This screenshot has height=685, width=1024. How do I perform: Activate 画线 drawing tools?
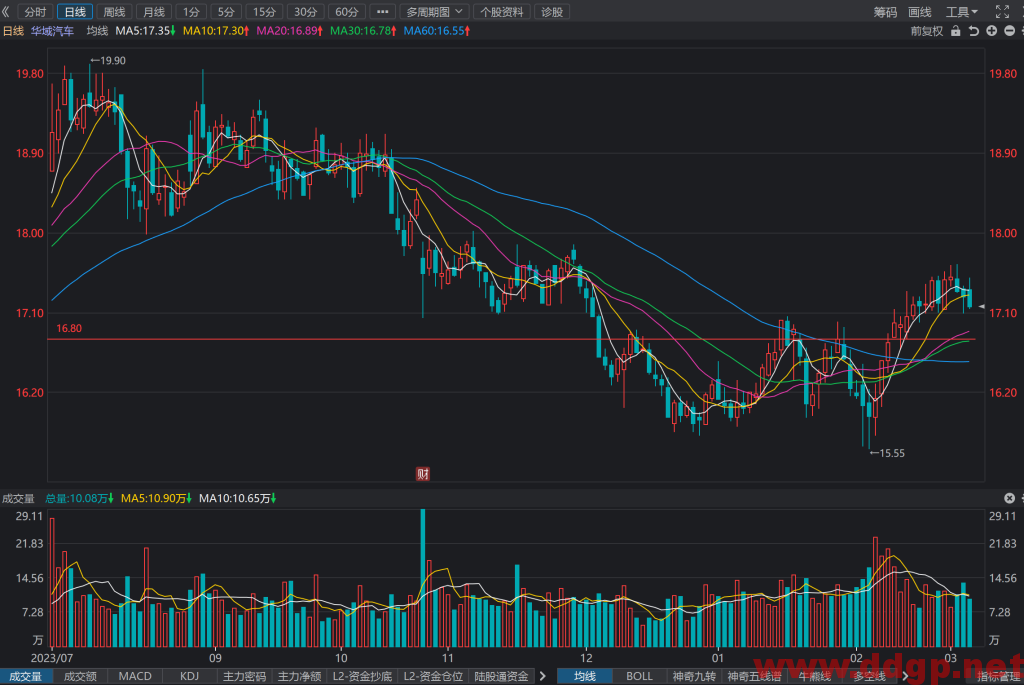point(920,12)
